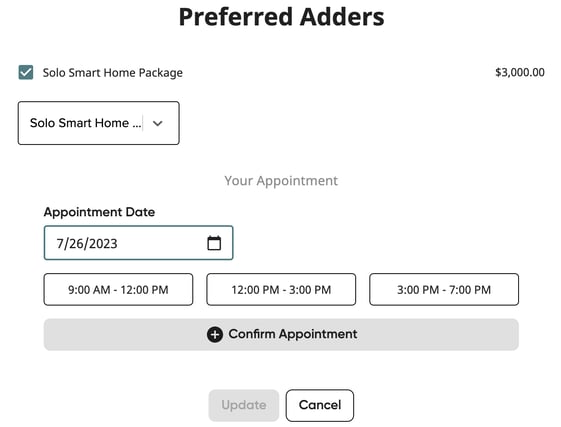Select the 9:00 AM - 12:00 PM slot

118,290
